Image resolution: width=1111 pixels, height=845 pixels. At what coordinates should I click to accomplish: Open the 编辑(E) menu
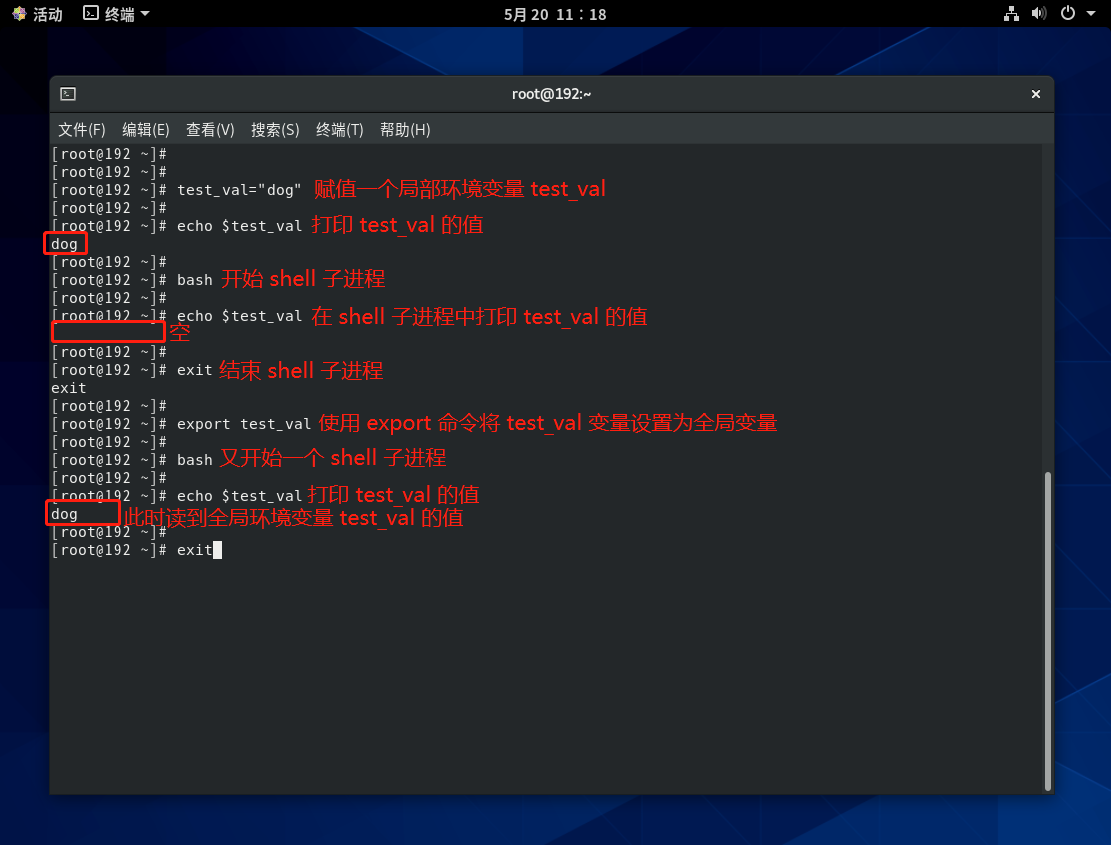click(x=146, y=130)
